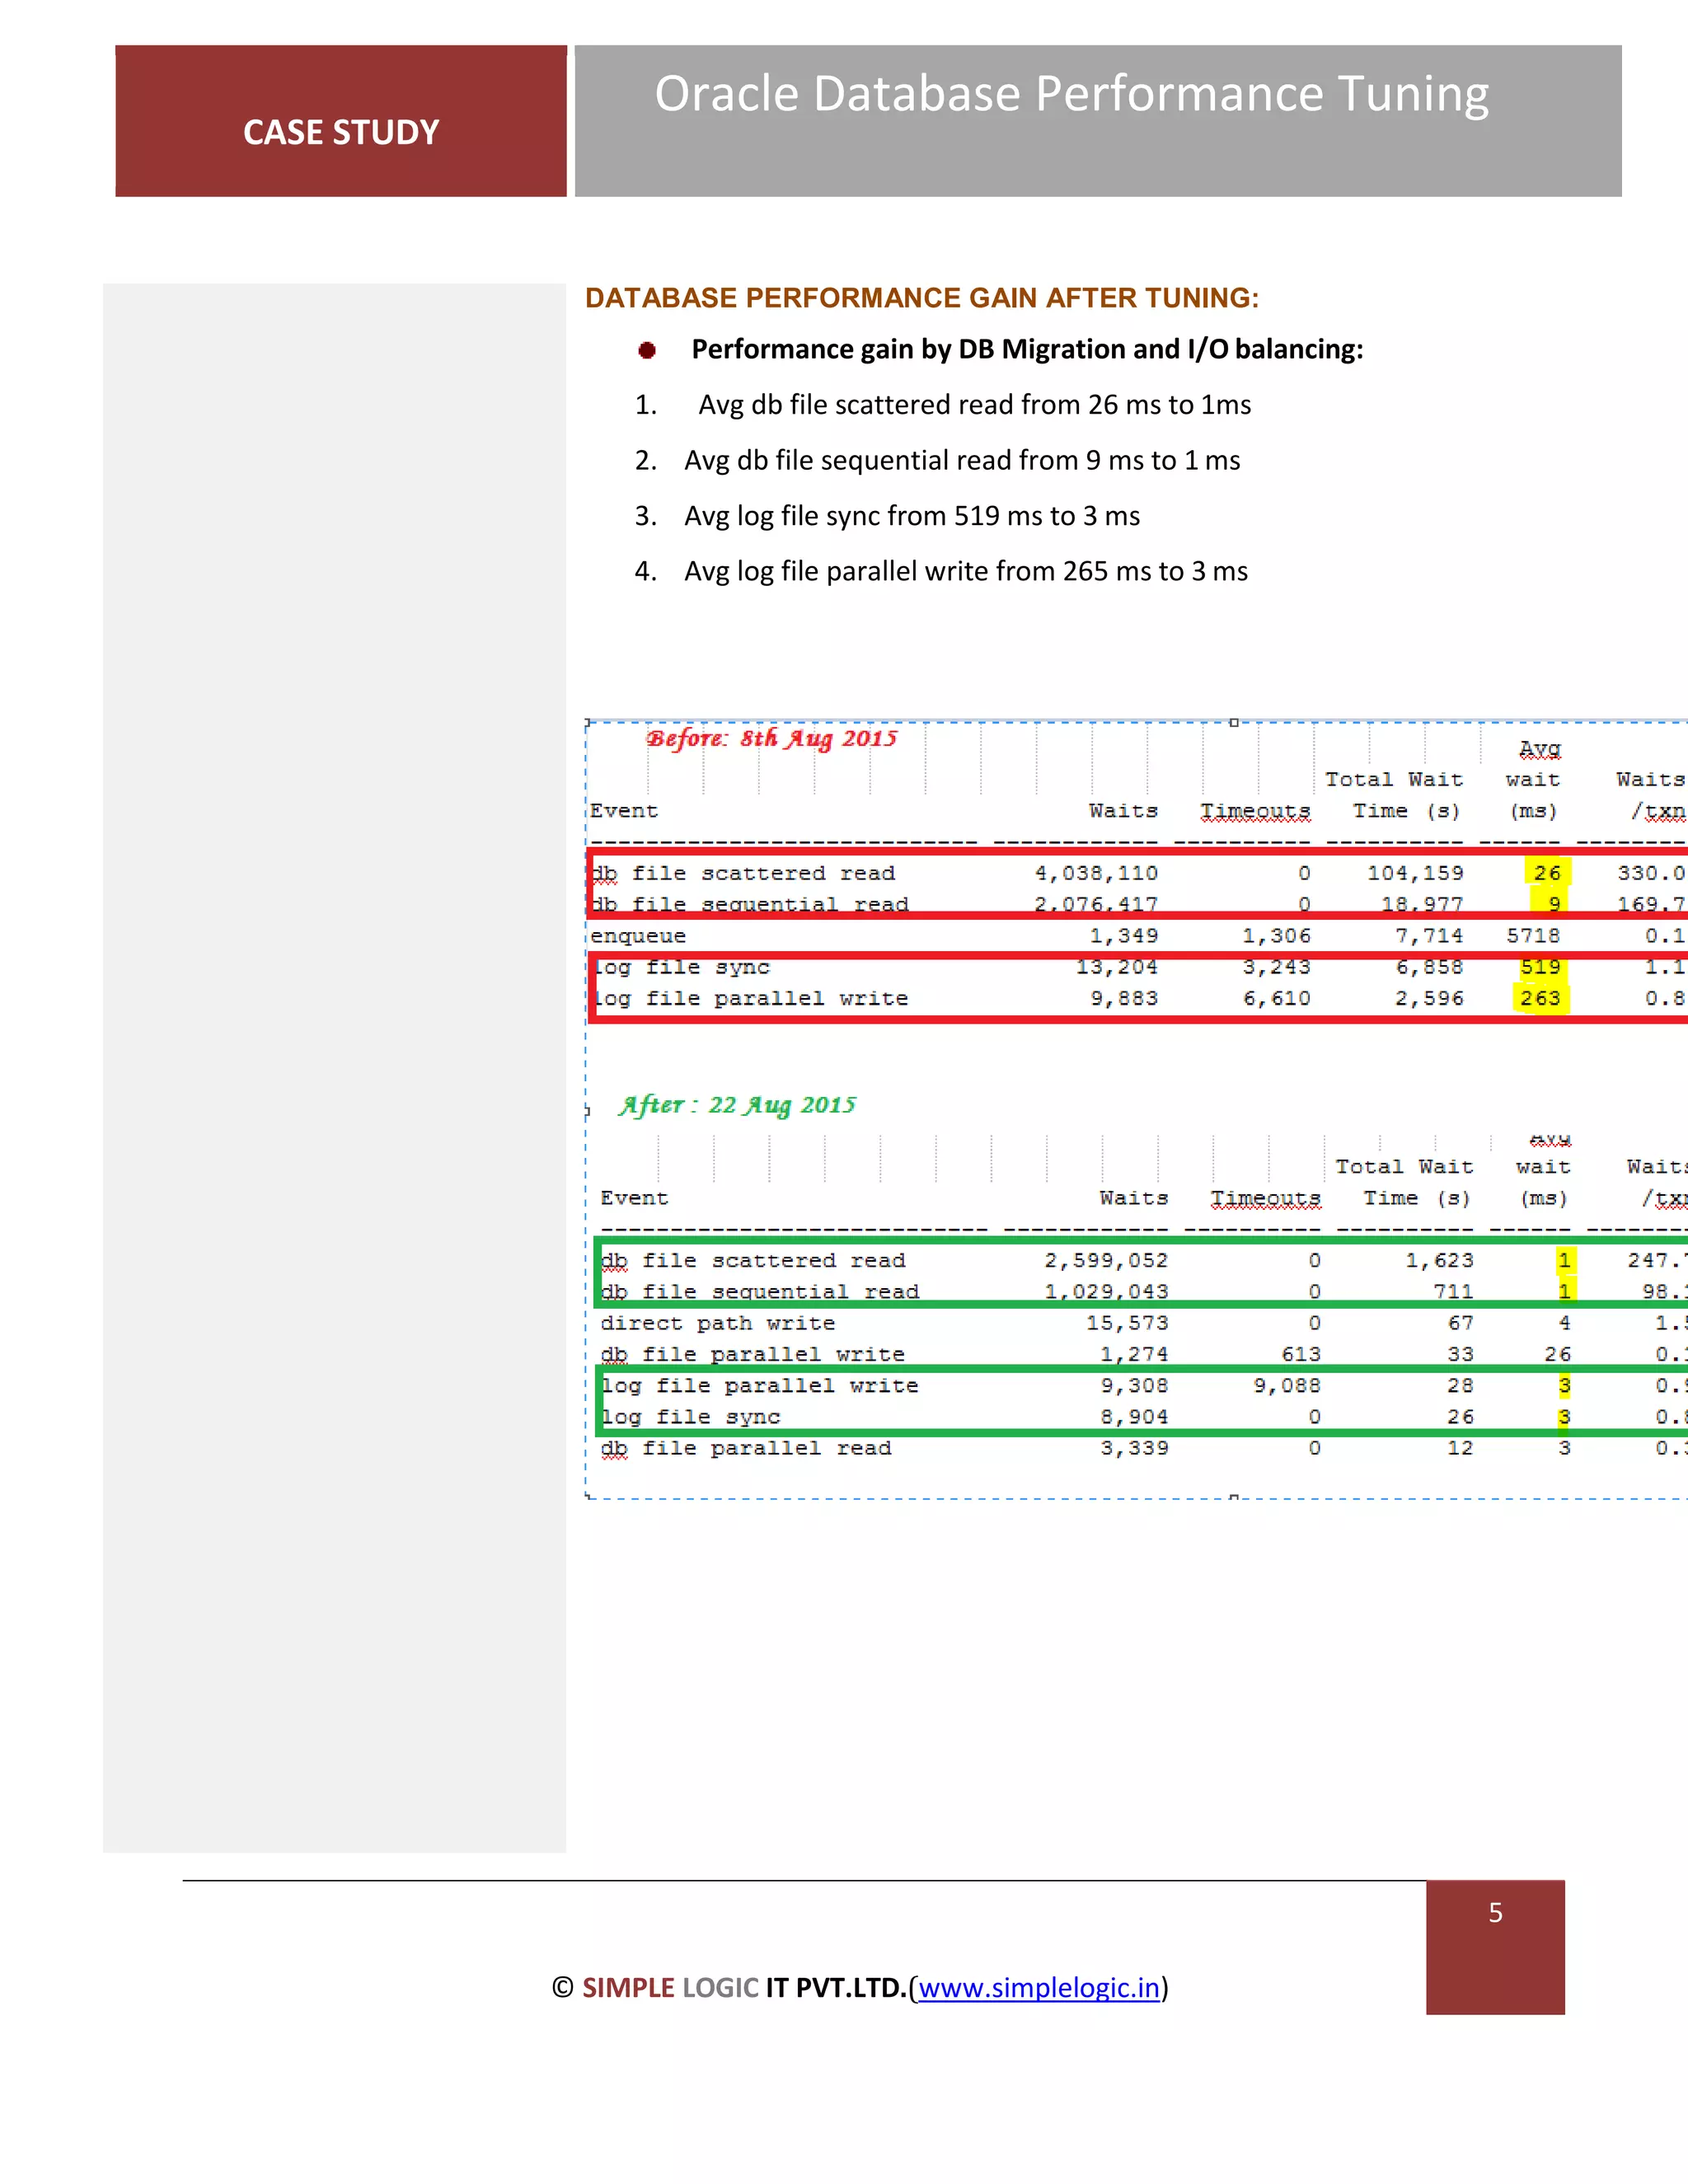Click line 'Avg log file sync from 519 ms'

point(912,516)
